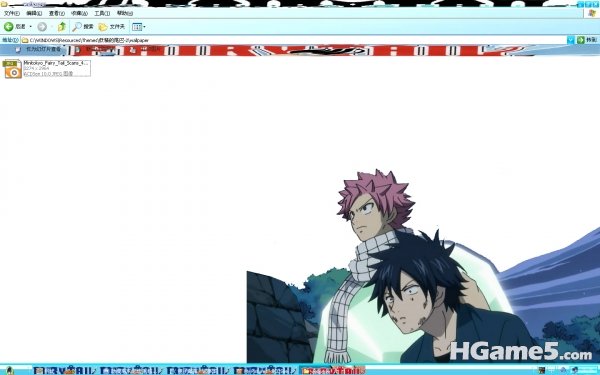Expand the address bar history dropdown

pyautogui.click(x=571, y=40)
